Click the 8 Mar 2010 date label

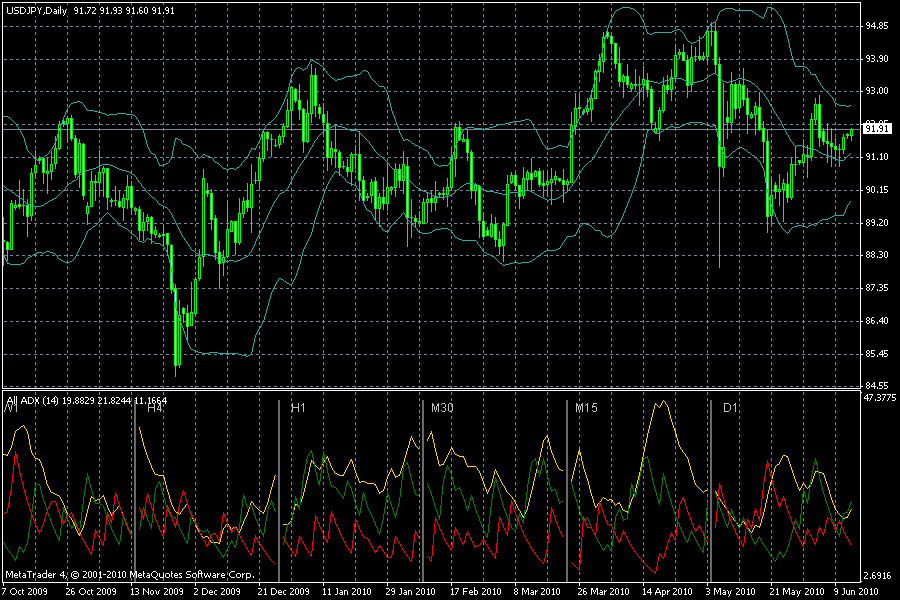537,591
